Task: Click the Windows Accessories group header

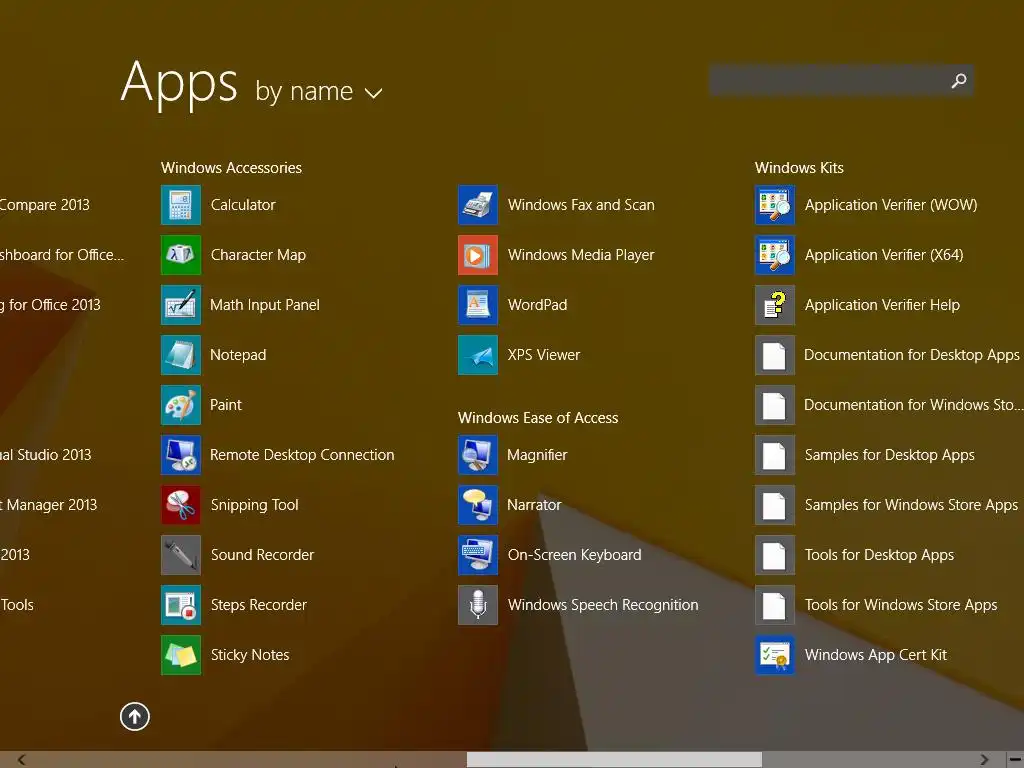Action: [231, 168]
